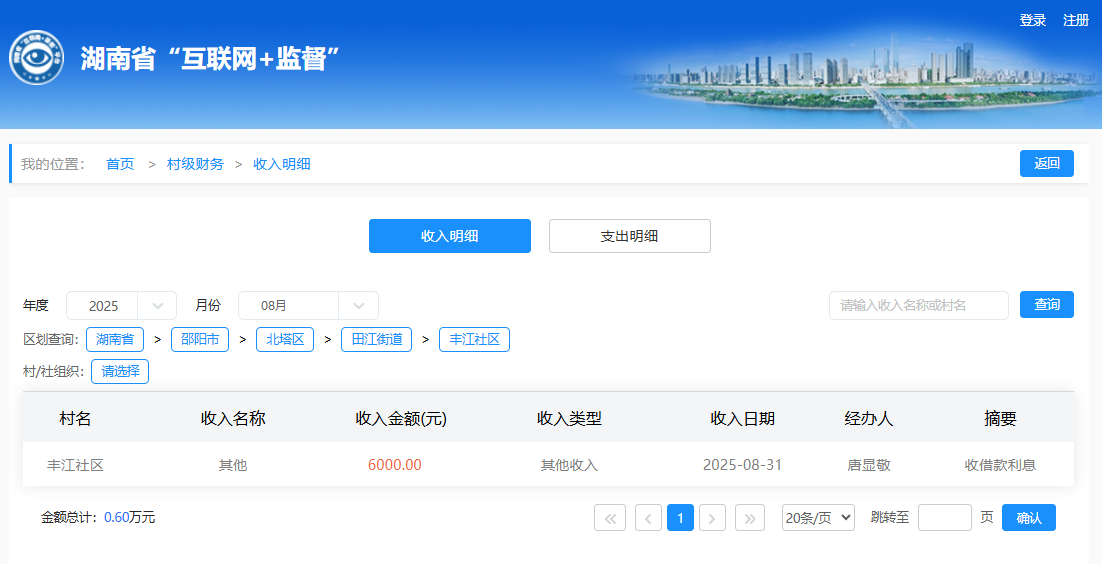Screen dimensions: 1102x564
Task: Click the next page arrow
Action: pyautogui.click(x=712, y=517)
